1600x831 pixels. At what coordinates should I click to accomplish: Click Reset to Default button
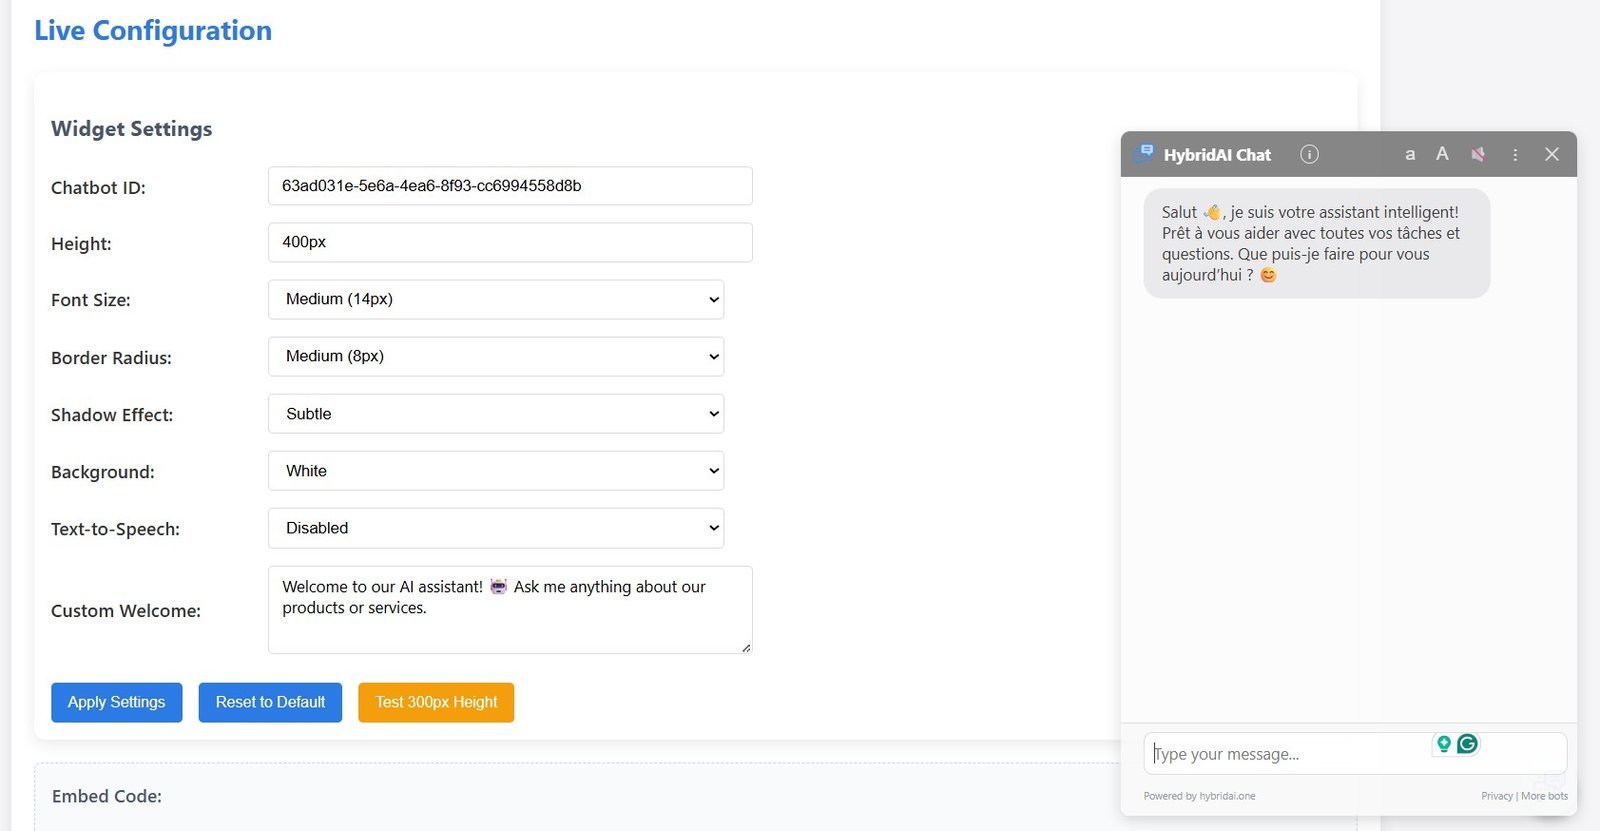coord(270,702)
